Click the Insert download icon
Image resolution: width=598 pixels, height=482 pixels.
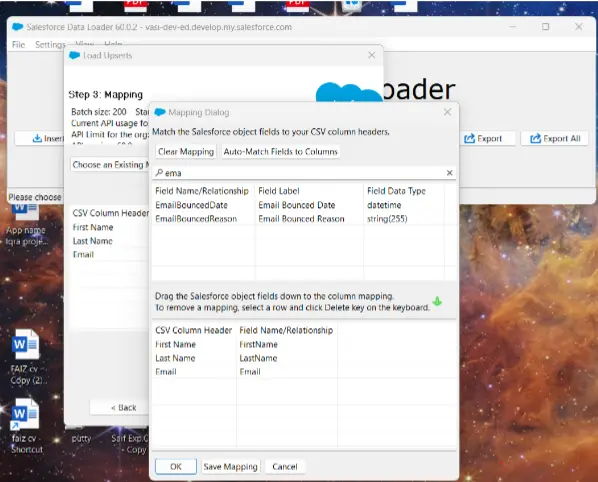point(37,138)
